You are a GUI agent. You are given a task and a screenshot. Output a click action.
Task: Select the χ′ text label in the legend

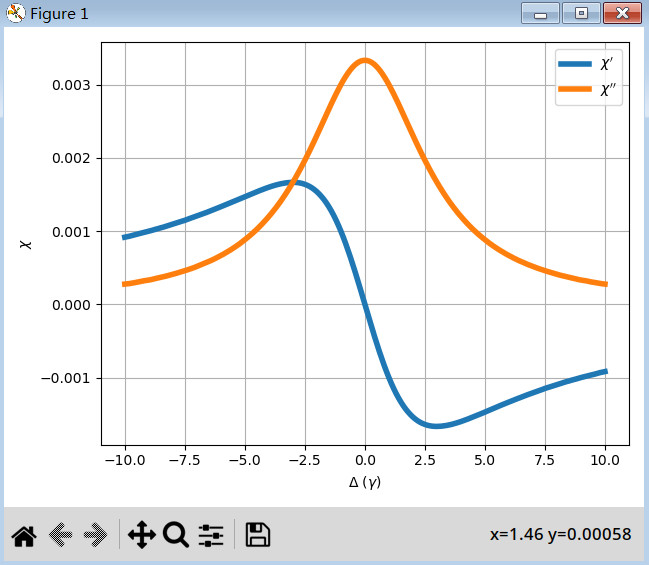click(607, 64)
